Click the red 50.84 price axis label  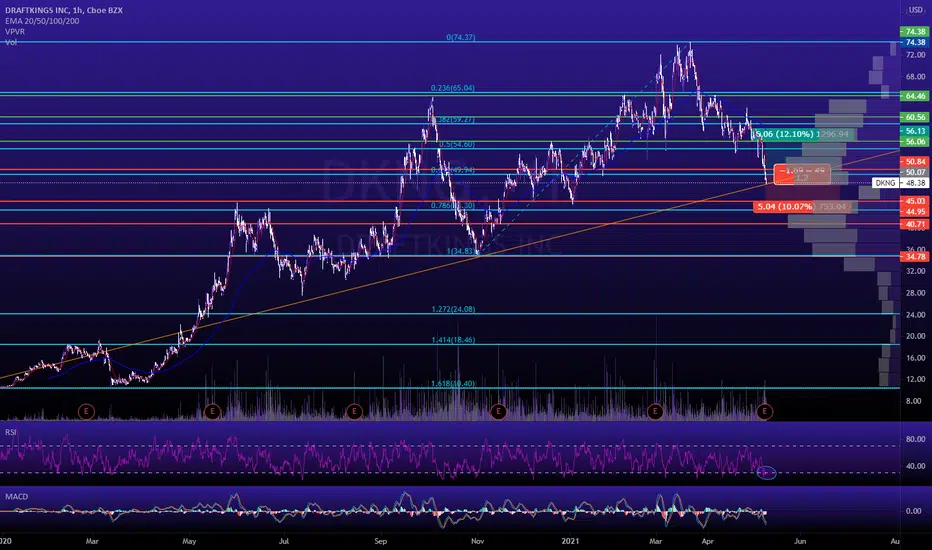click(x=915, y=162)
